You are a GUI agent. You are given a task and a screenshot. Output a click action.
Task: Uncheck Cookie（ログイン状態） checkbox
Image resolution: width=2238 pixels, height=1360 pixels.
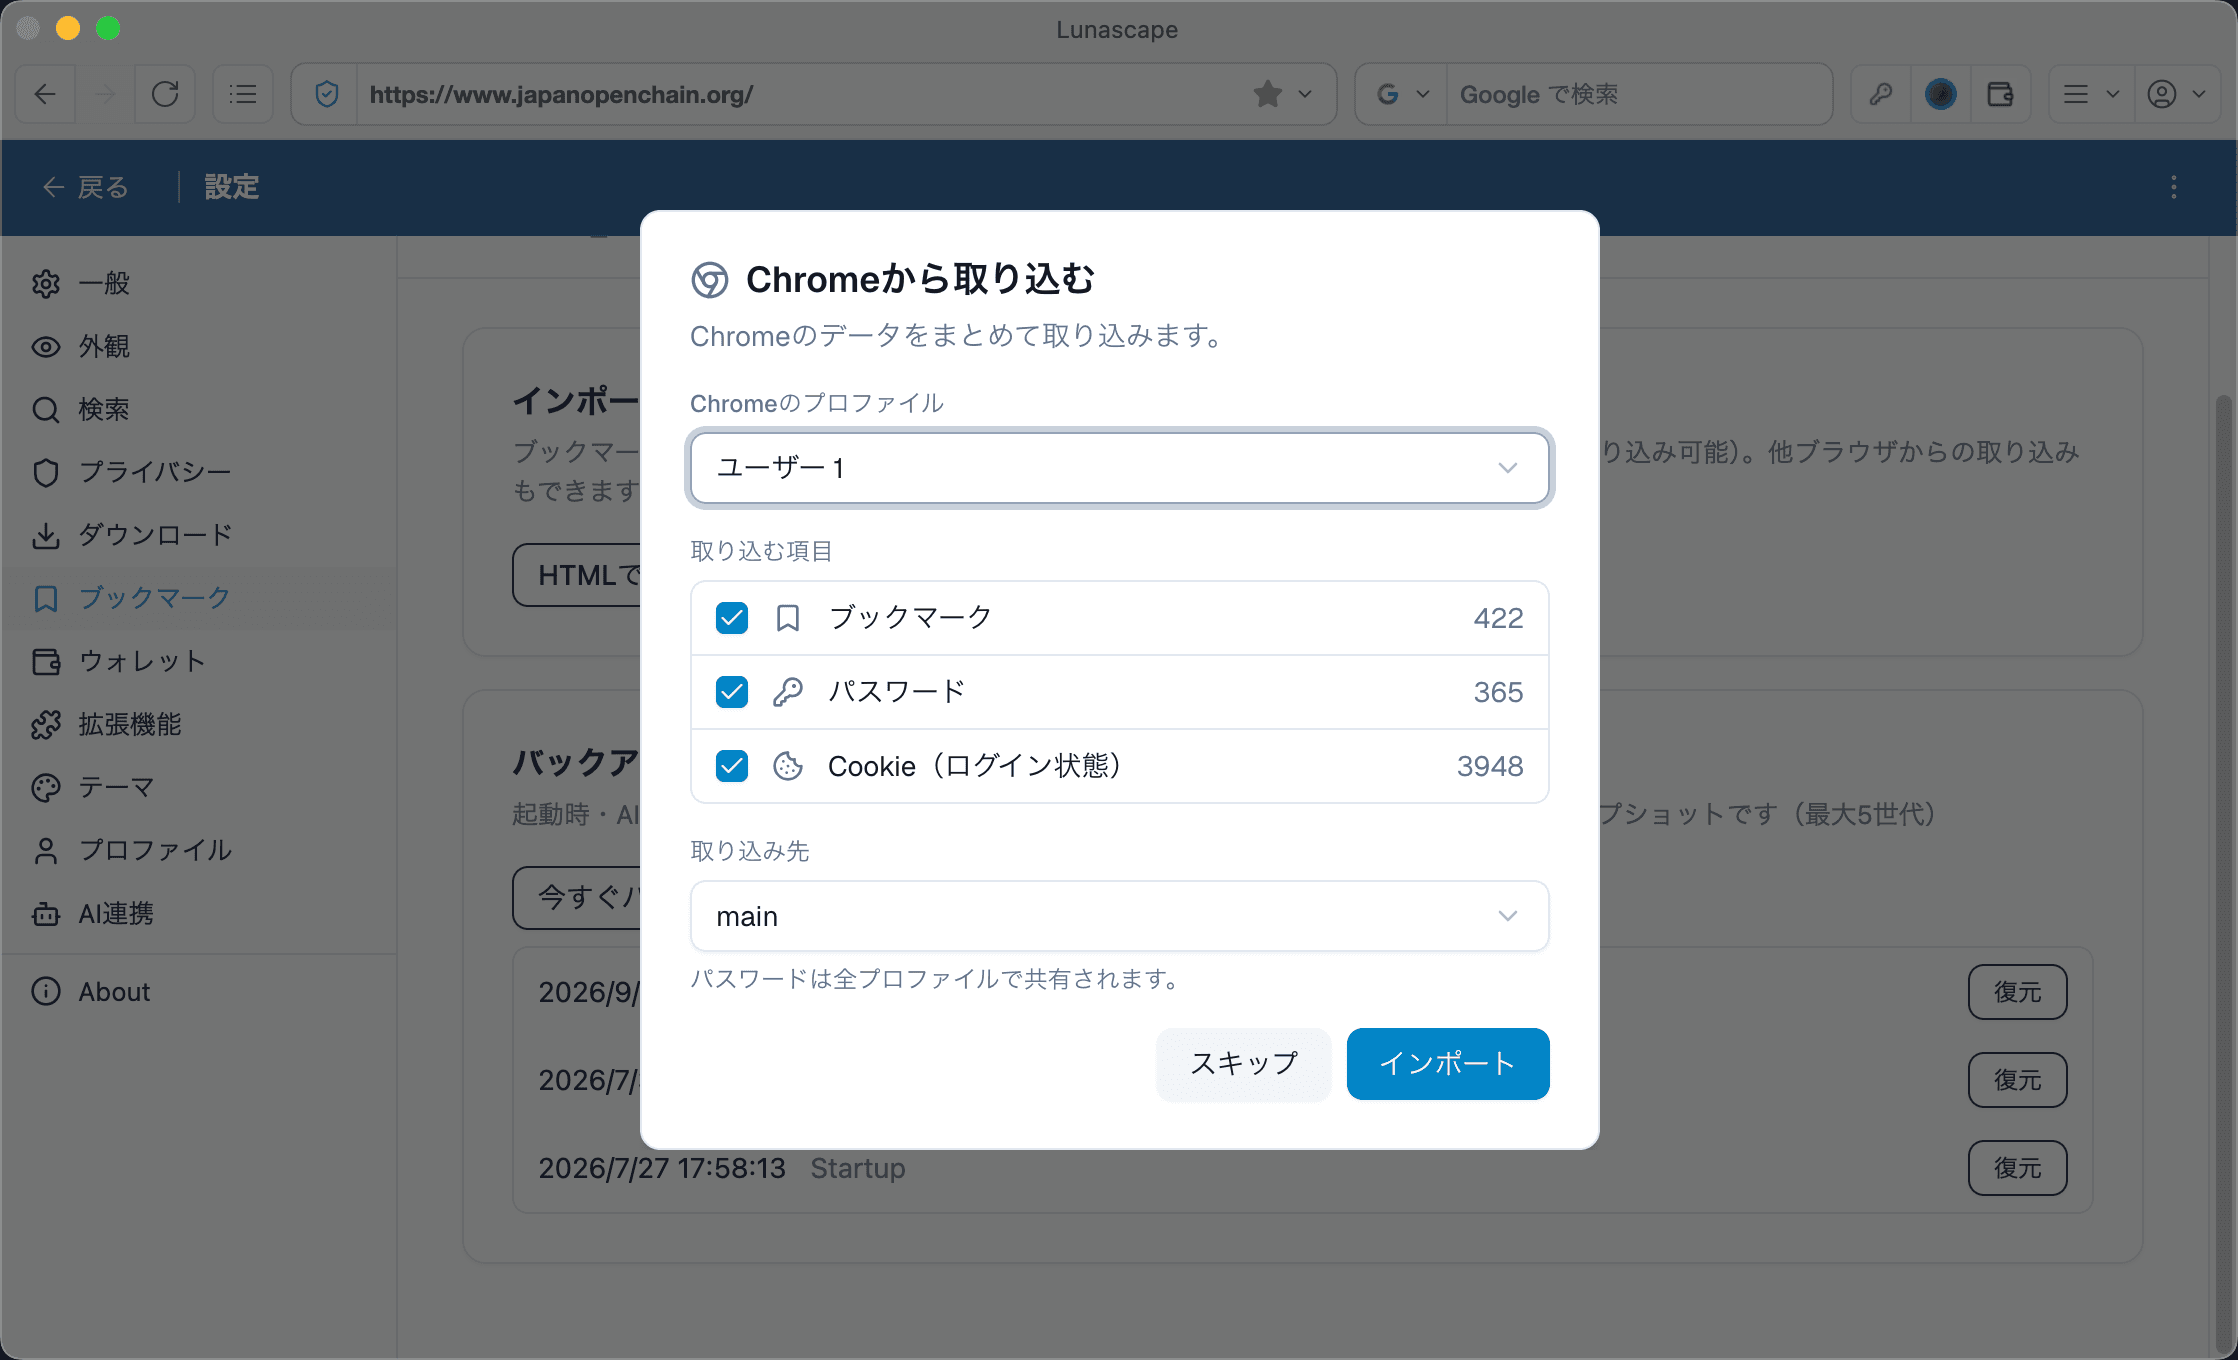point(732,766)
